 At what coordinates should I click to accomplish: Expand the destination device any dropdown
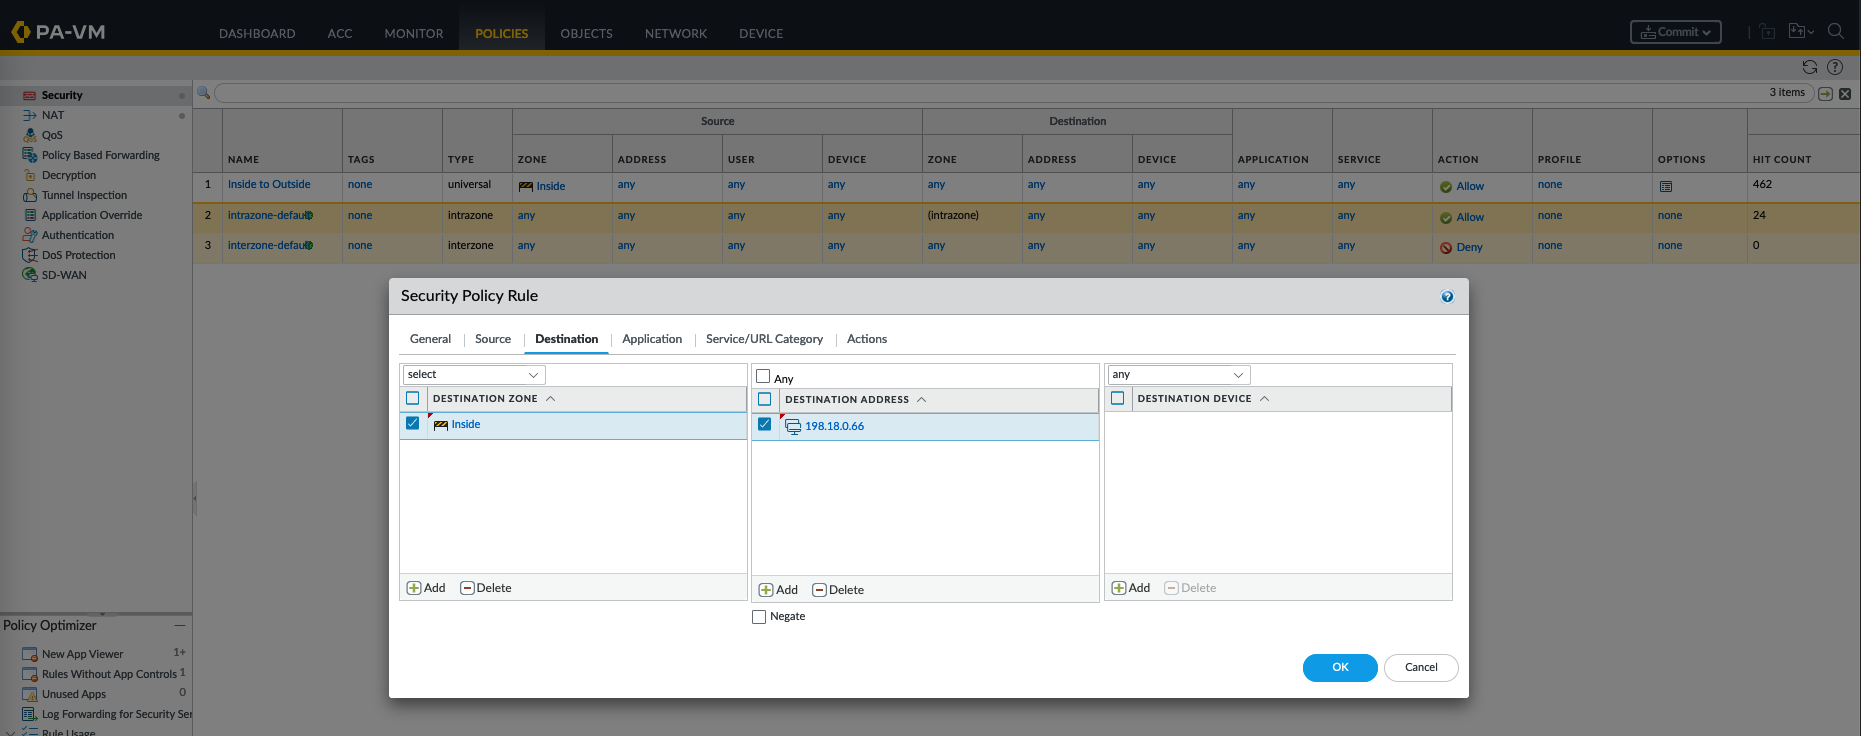(1178, 375)
